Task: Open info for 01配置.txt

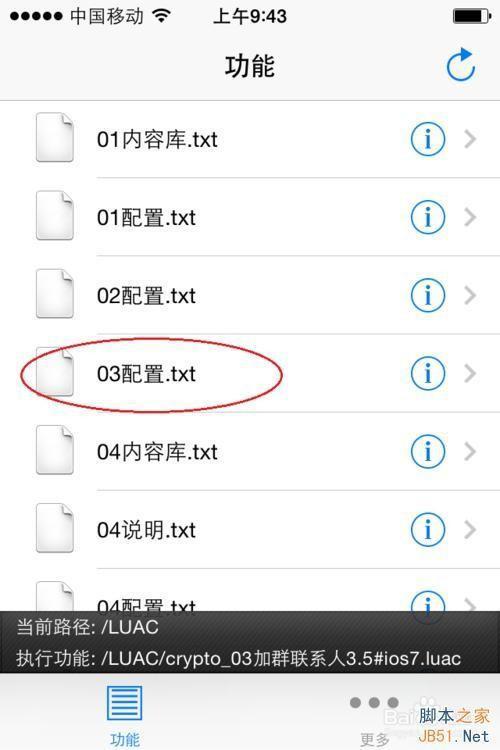Action: [428, 217]
